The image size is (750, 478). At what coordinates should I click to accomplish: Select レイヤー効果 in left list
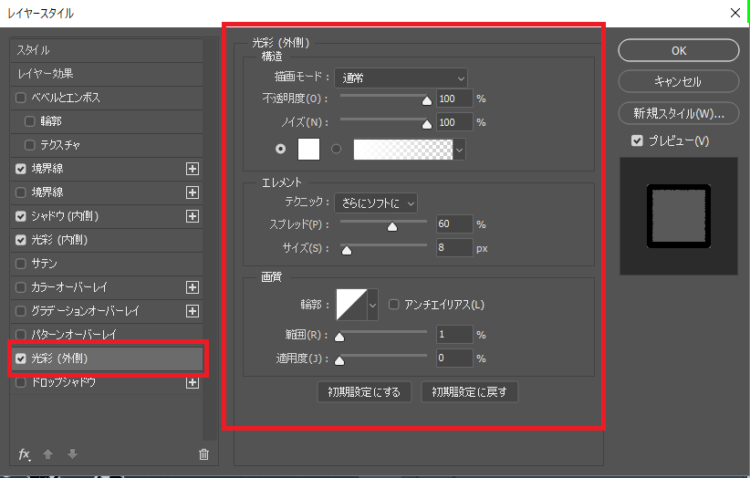[106, 74]
